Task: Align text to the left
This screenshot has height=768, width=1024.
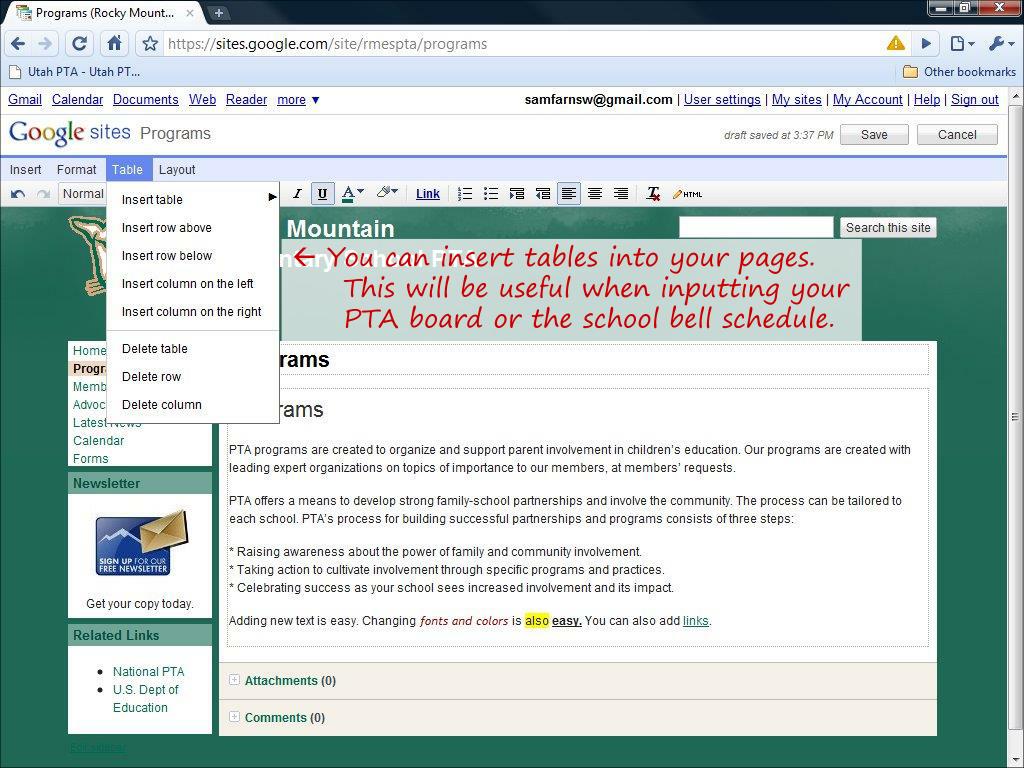Action: (569, 193)
